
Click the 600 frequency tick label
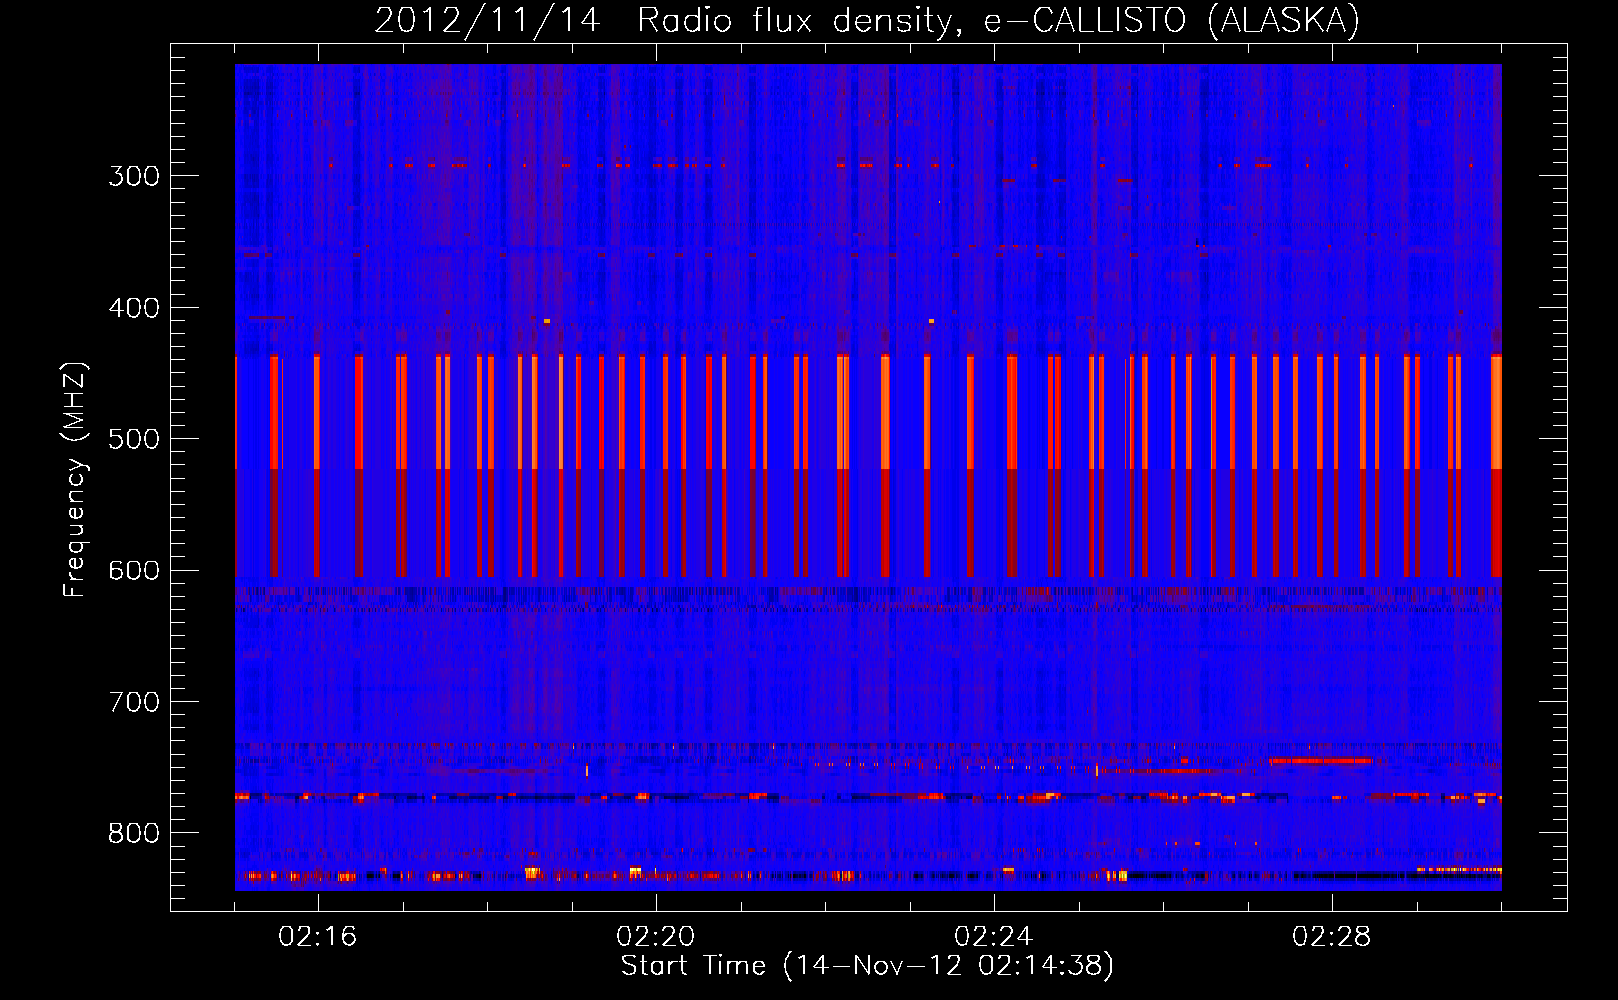point(134,571)
